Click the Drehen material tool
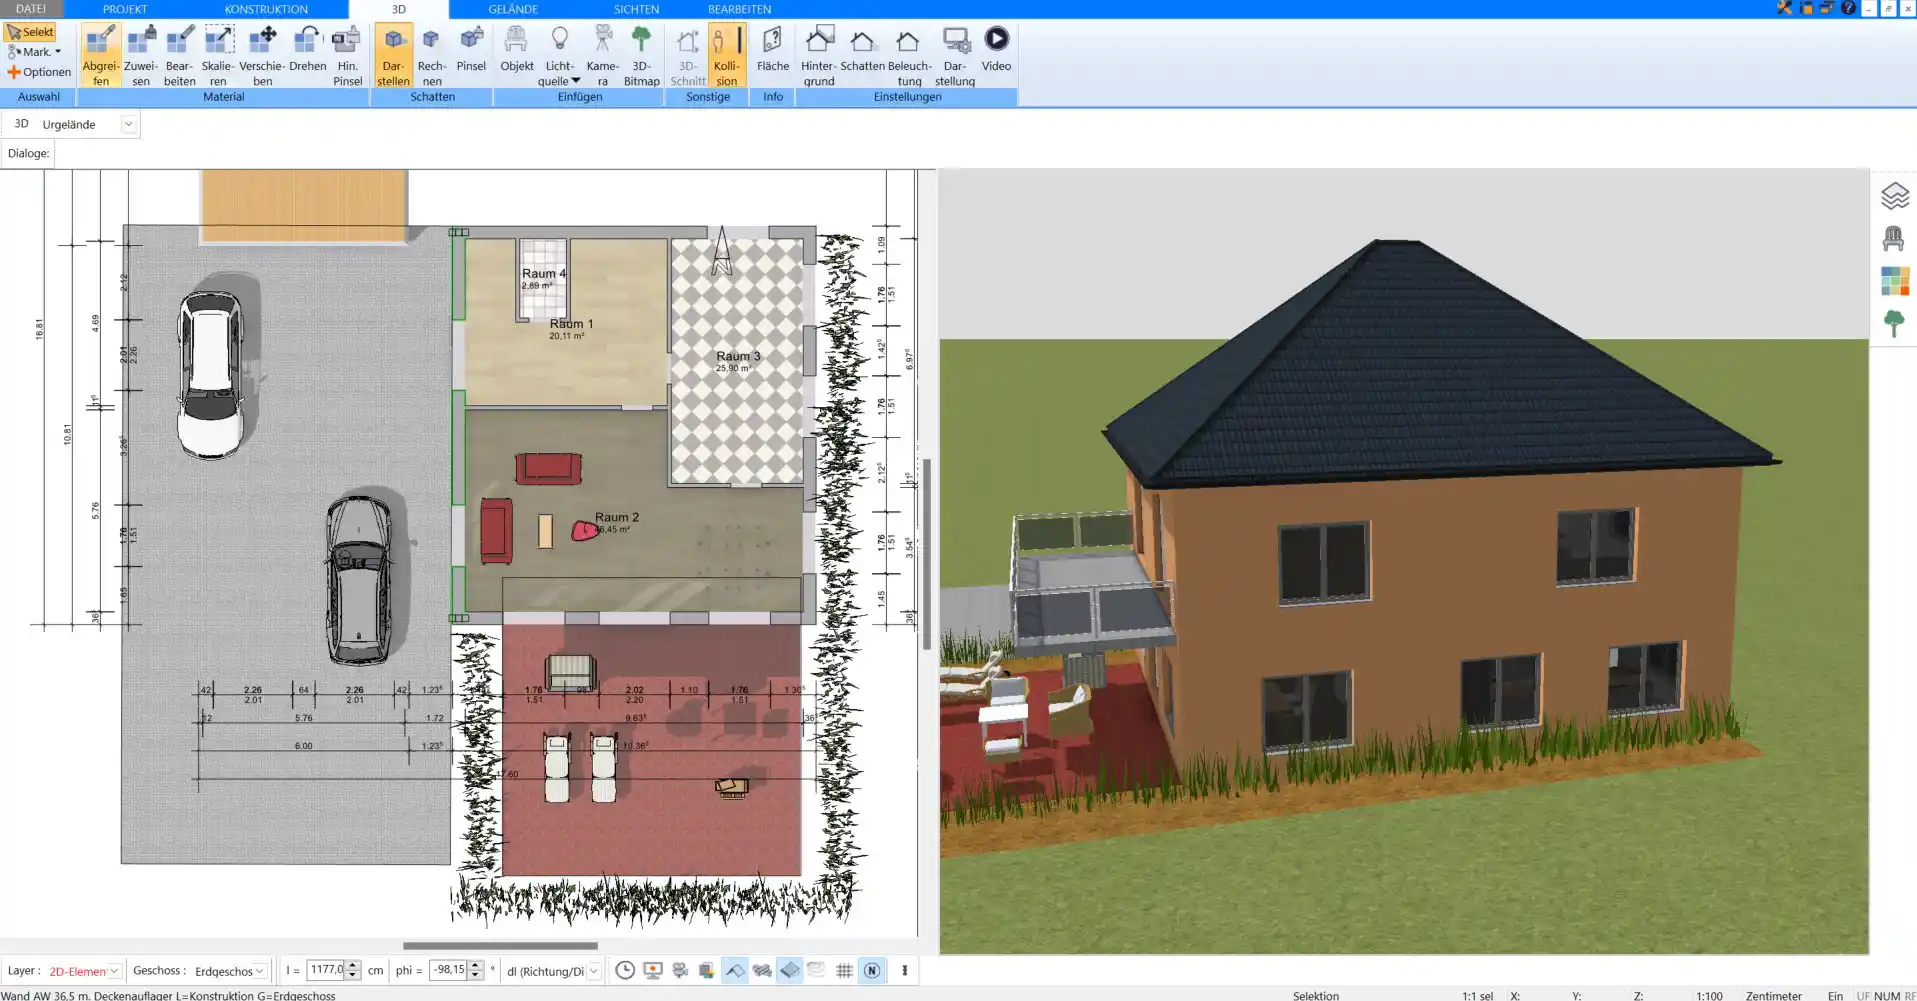The image size is (1917, 1001). (x=307, y=50)
